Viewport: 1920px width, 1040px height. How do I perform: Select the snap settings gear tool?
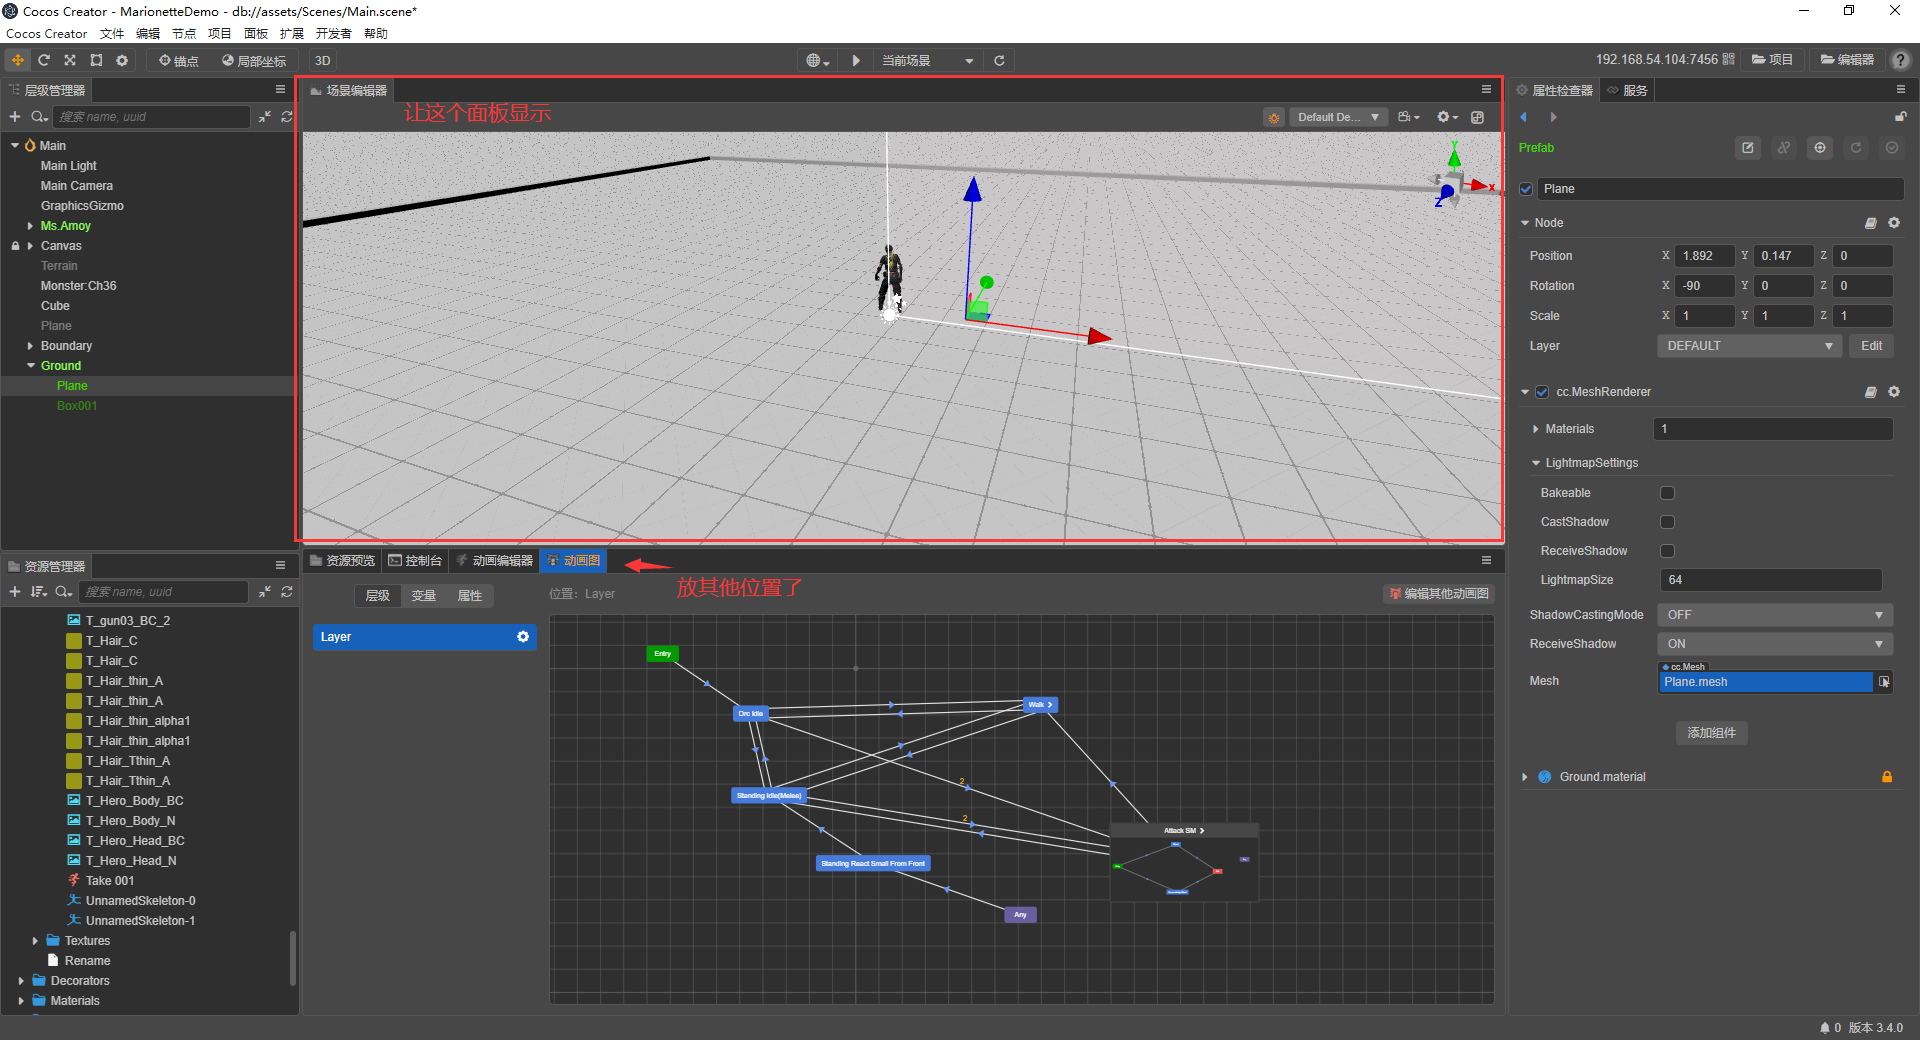pos(122,60)
